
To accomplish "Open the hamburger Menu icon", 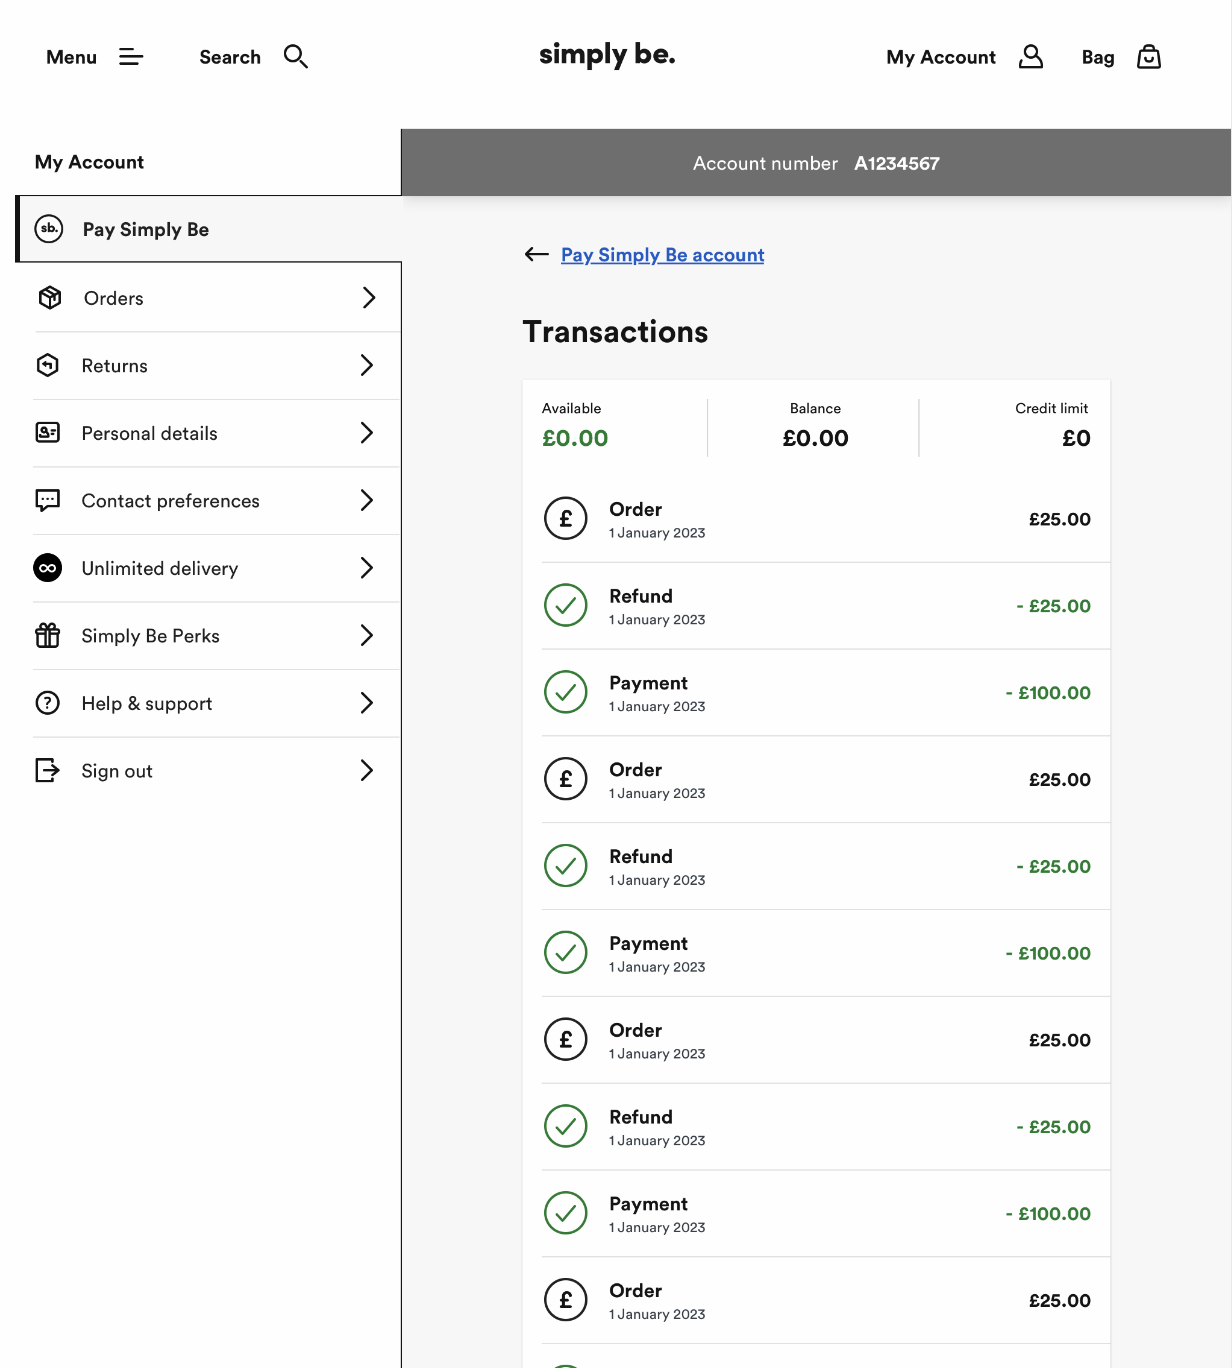I will point(131,57).
